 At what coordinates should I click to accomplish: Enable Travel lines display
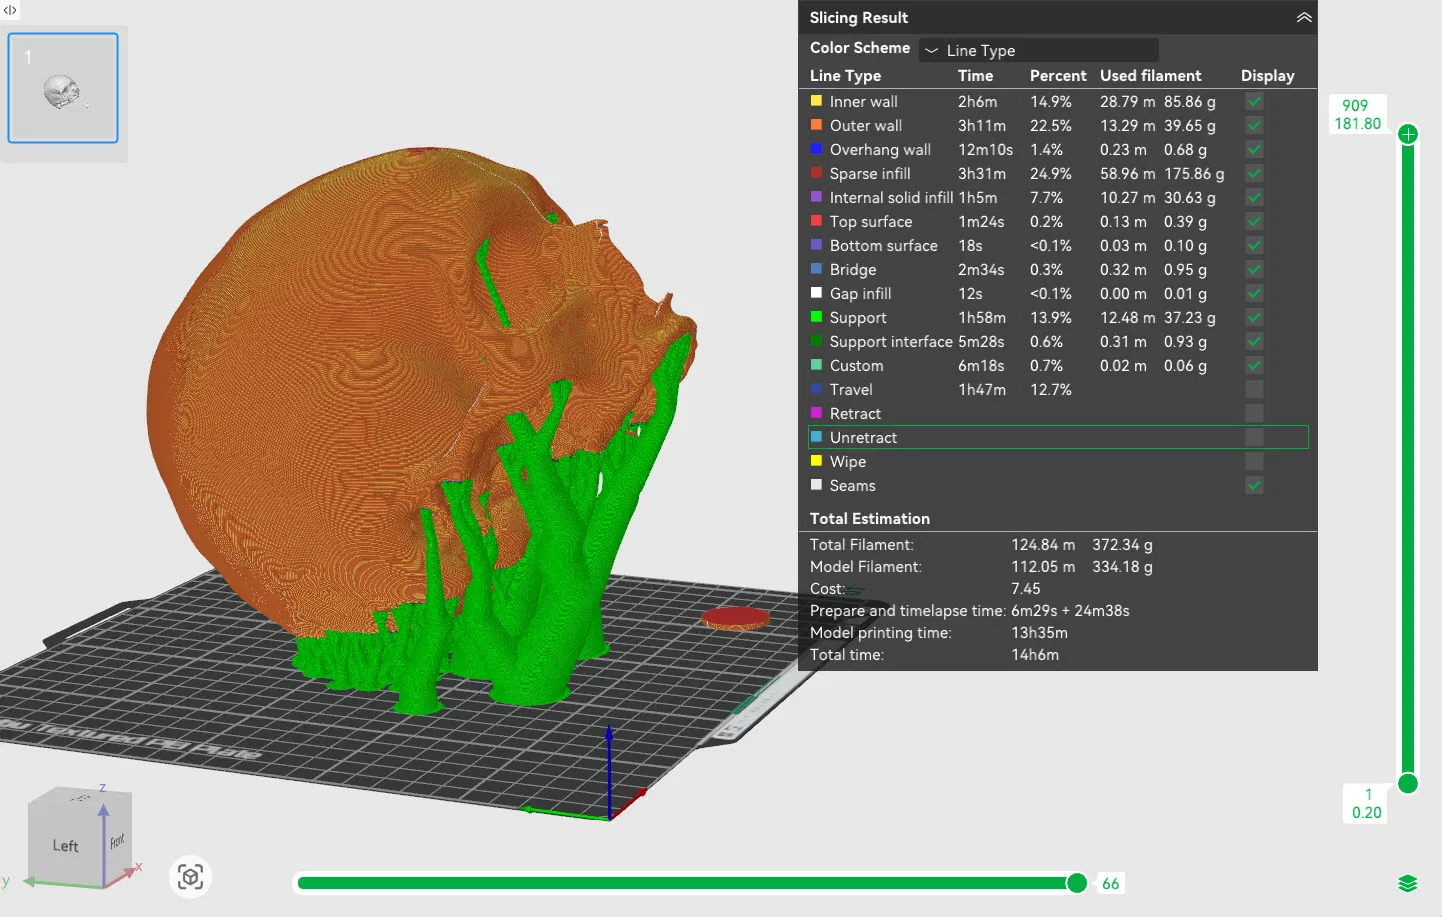coord(1254,390)
